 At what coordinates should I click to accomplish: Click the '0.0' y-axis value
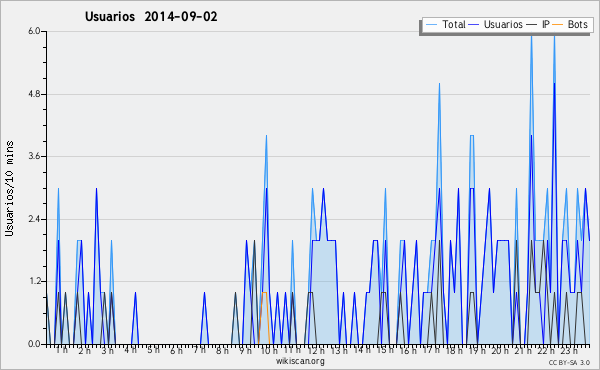point(34,344)
